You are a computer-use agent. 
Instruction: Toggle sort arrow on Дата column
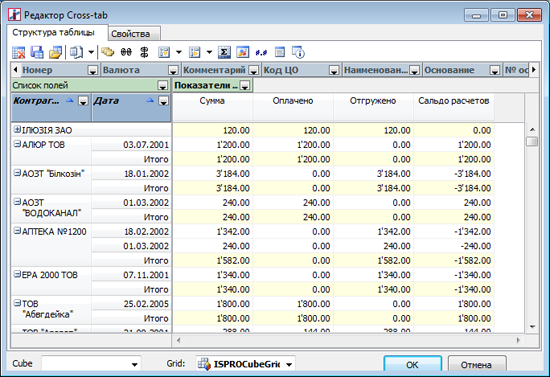point(150,100)
